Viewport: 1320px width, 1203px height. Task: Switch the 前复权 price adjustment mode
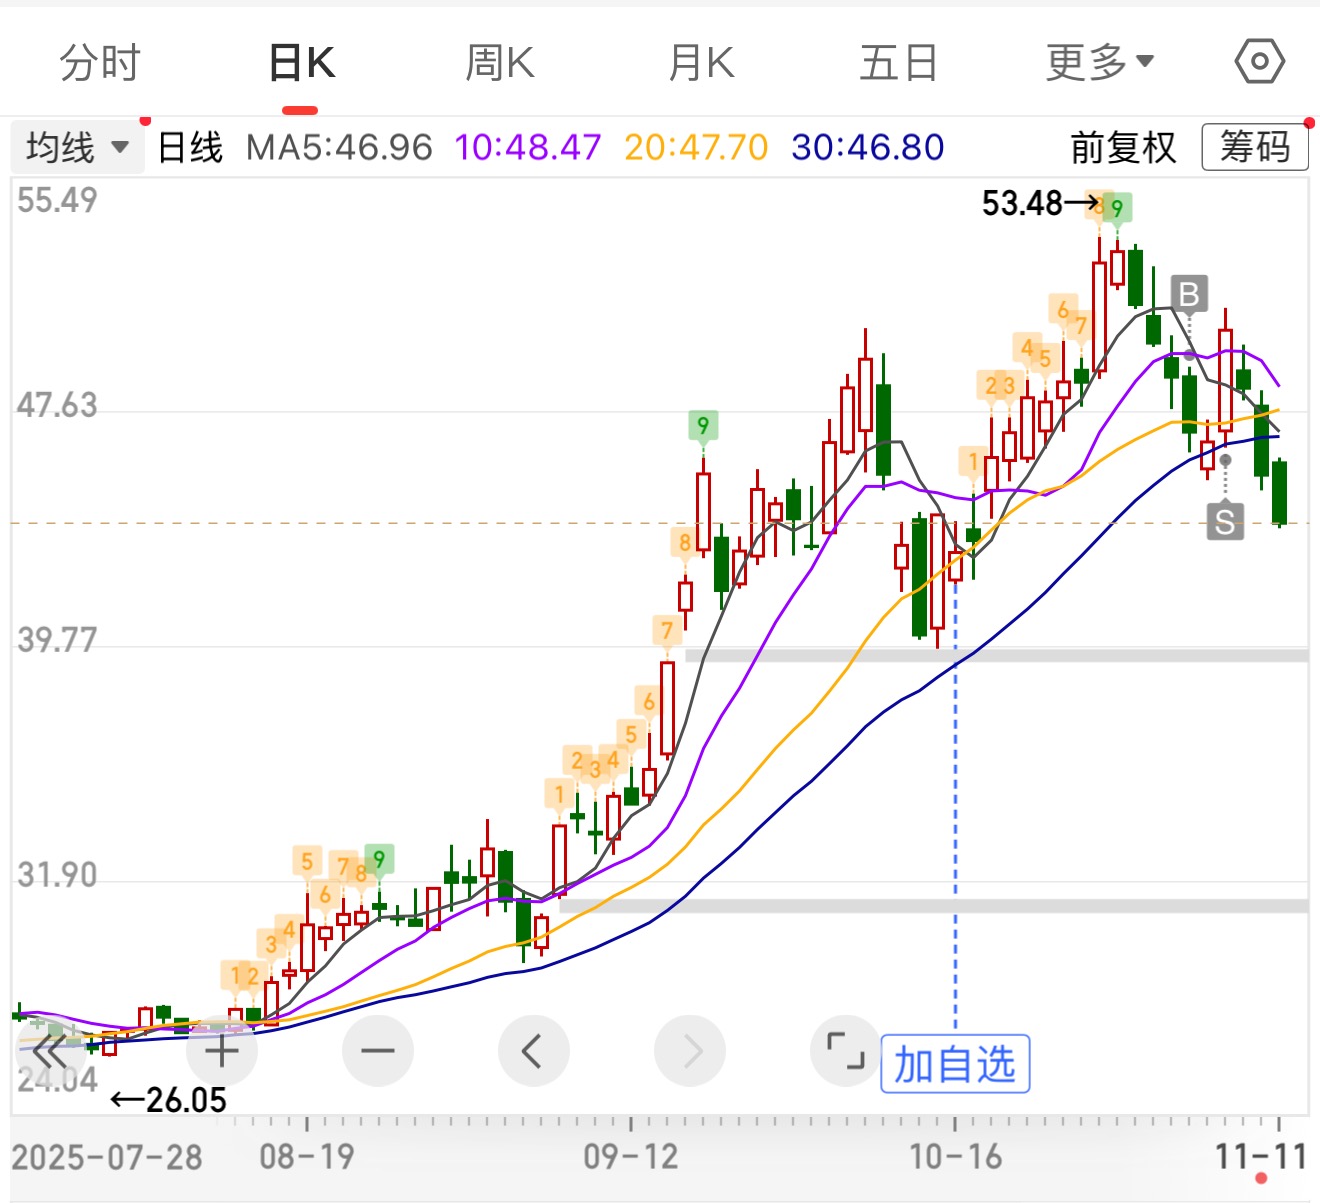point(1123,148)
